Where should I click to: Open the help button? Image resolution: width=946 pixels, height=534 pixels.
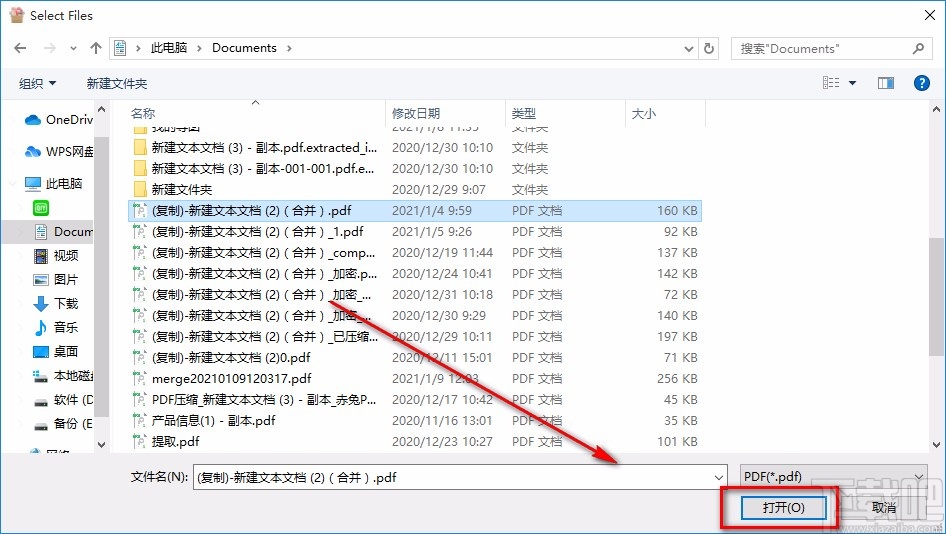(x=921, y=83)
